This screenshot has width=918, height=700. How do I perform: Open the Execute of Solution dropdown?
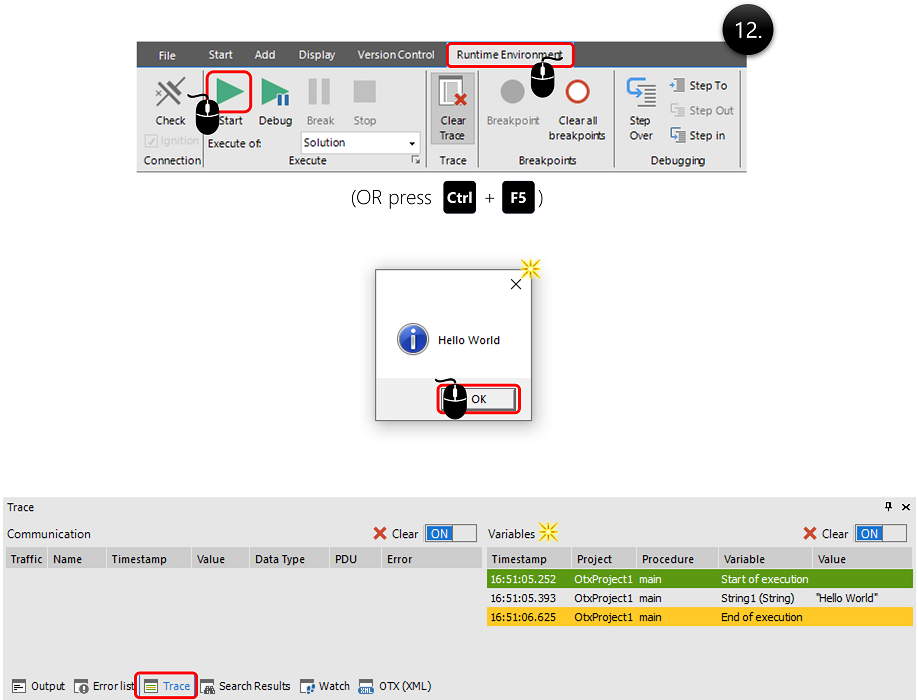pos(412,143)
